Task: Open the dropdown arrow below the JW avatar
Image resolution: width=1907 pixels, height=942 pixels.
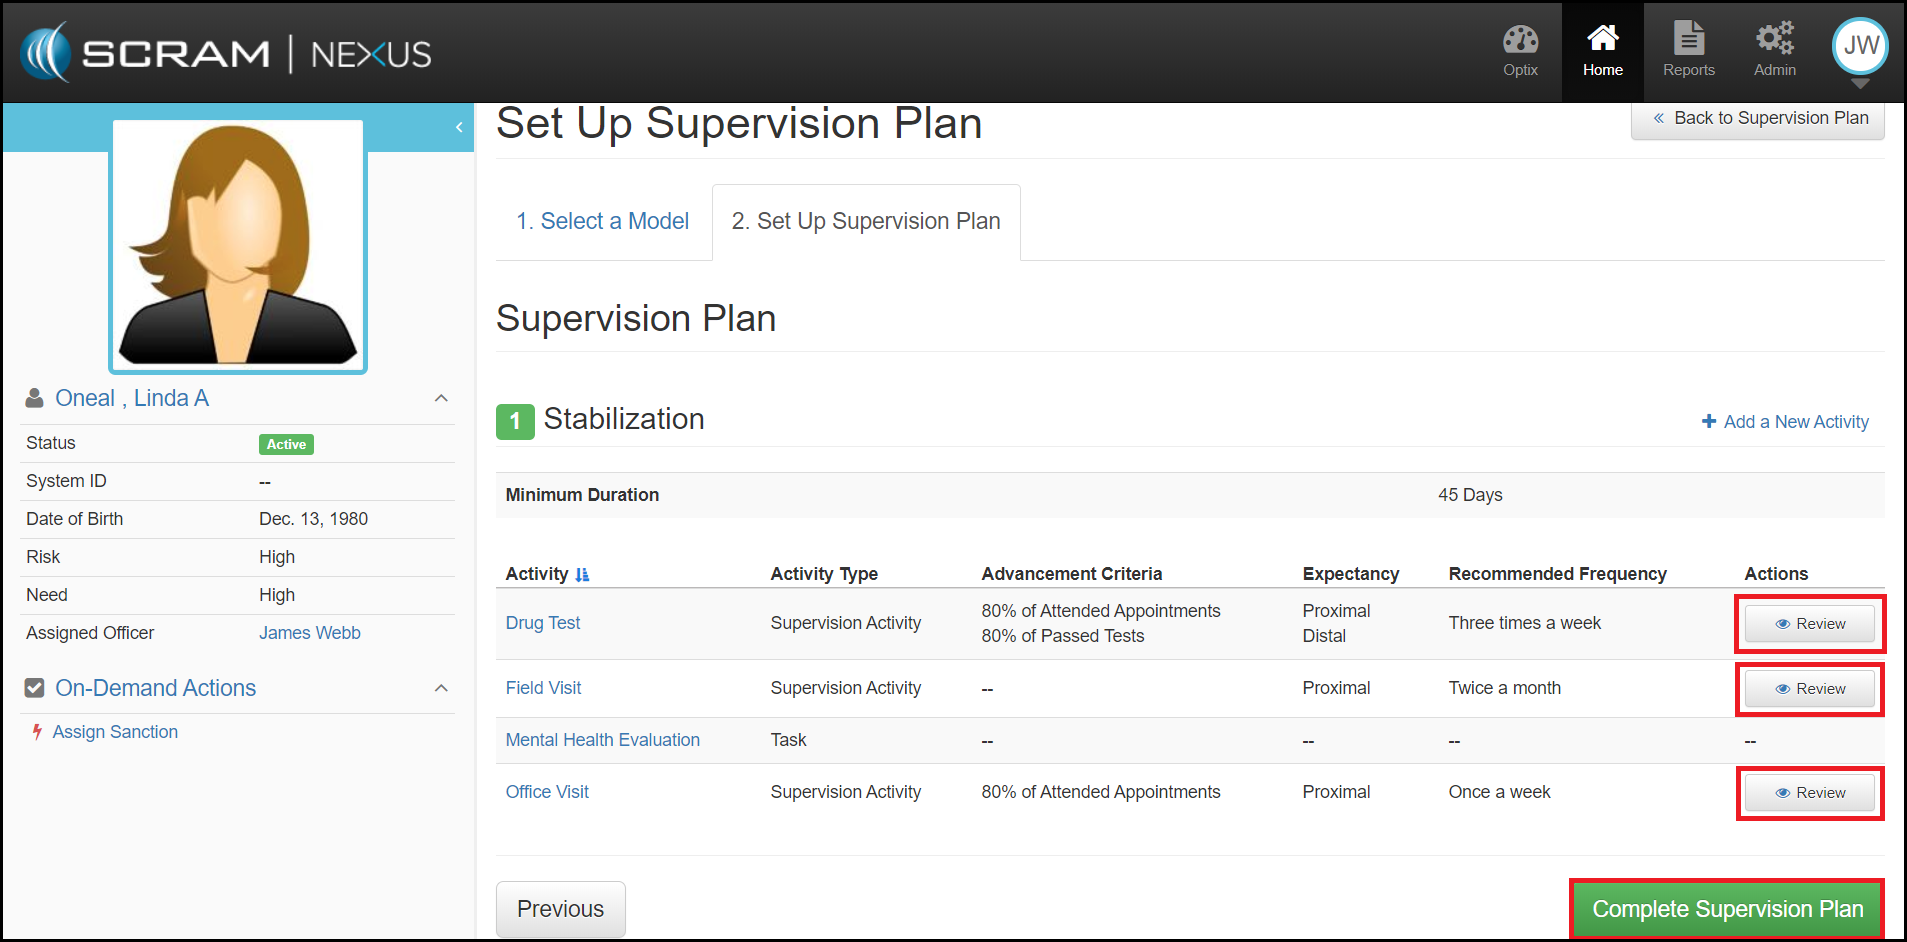Action: [1860, 85]
